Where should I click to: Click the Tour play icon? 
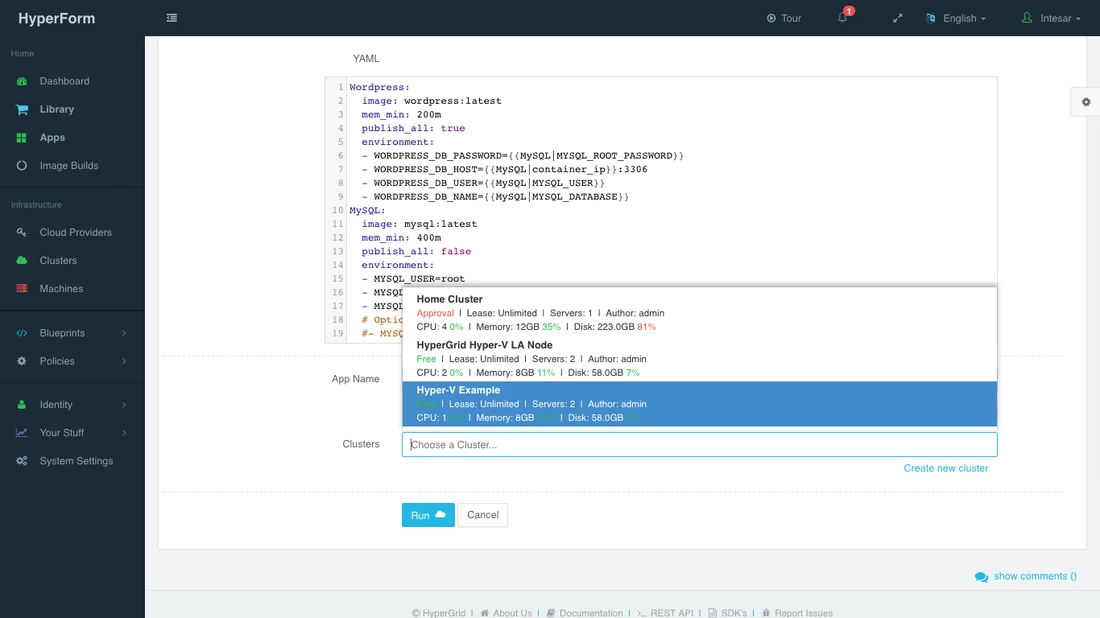771,18
